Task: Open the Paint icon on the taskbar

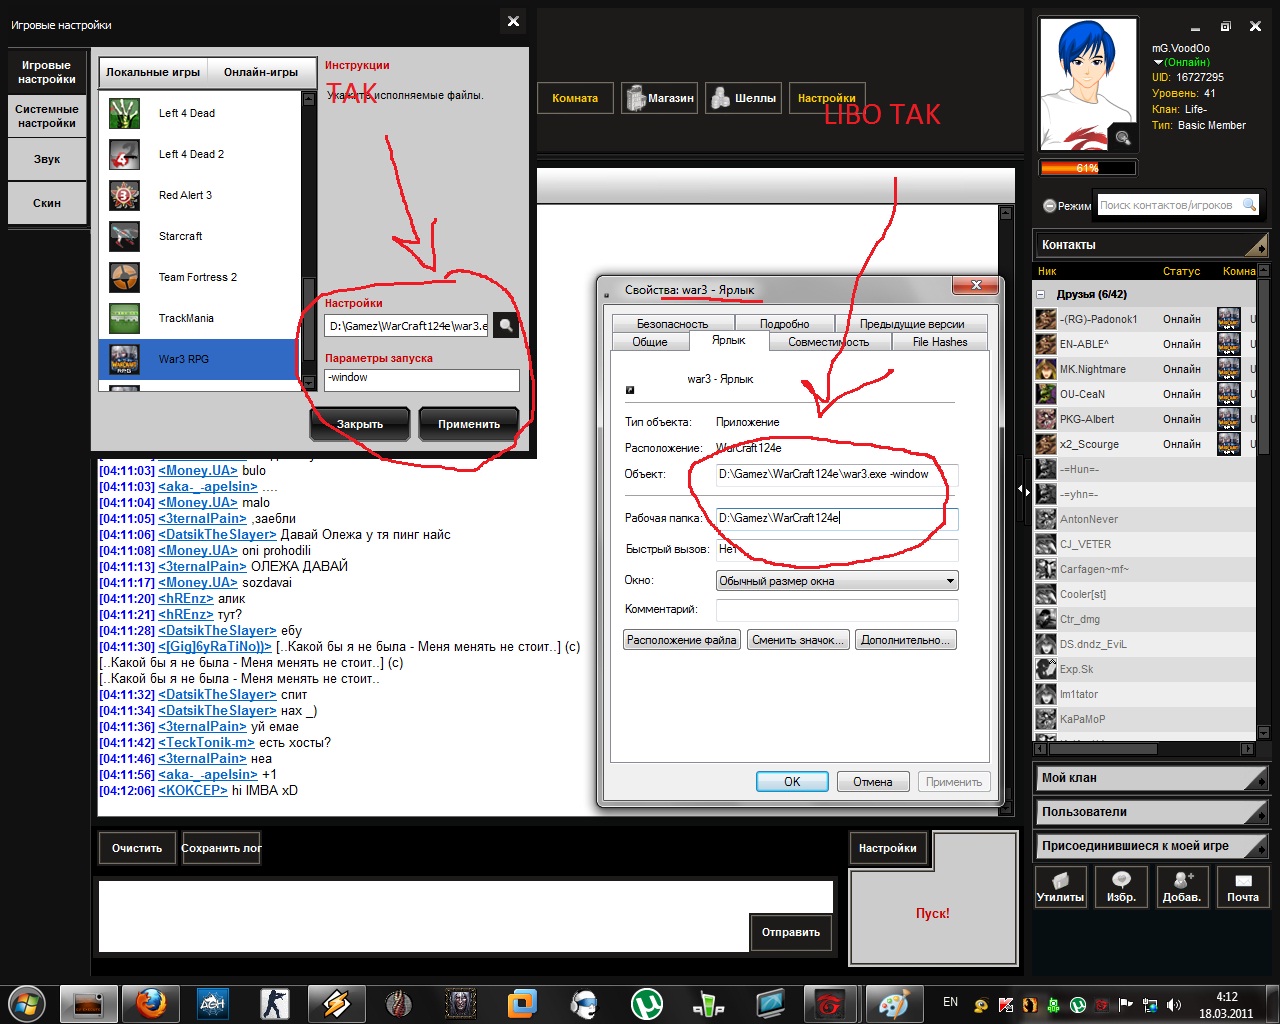Action: tap(892, 1003)
